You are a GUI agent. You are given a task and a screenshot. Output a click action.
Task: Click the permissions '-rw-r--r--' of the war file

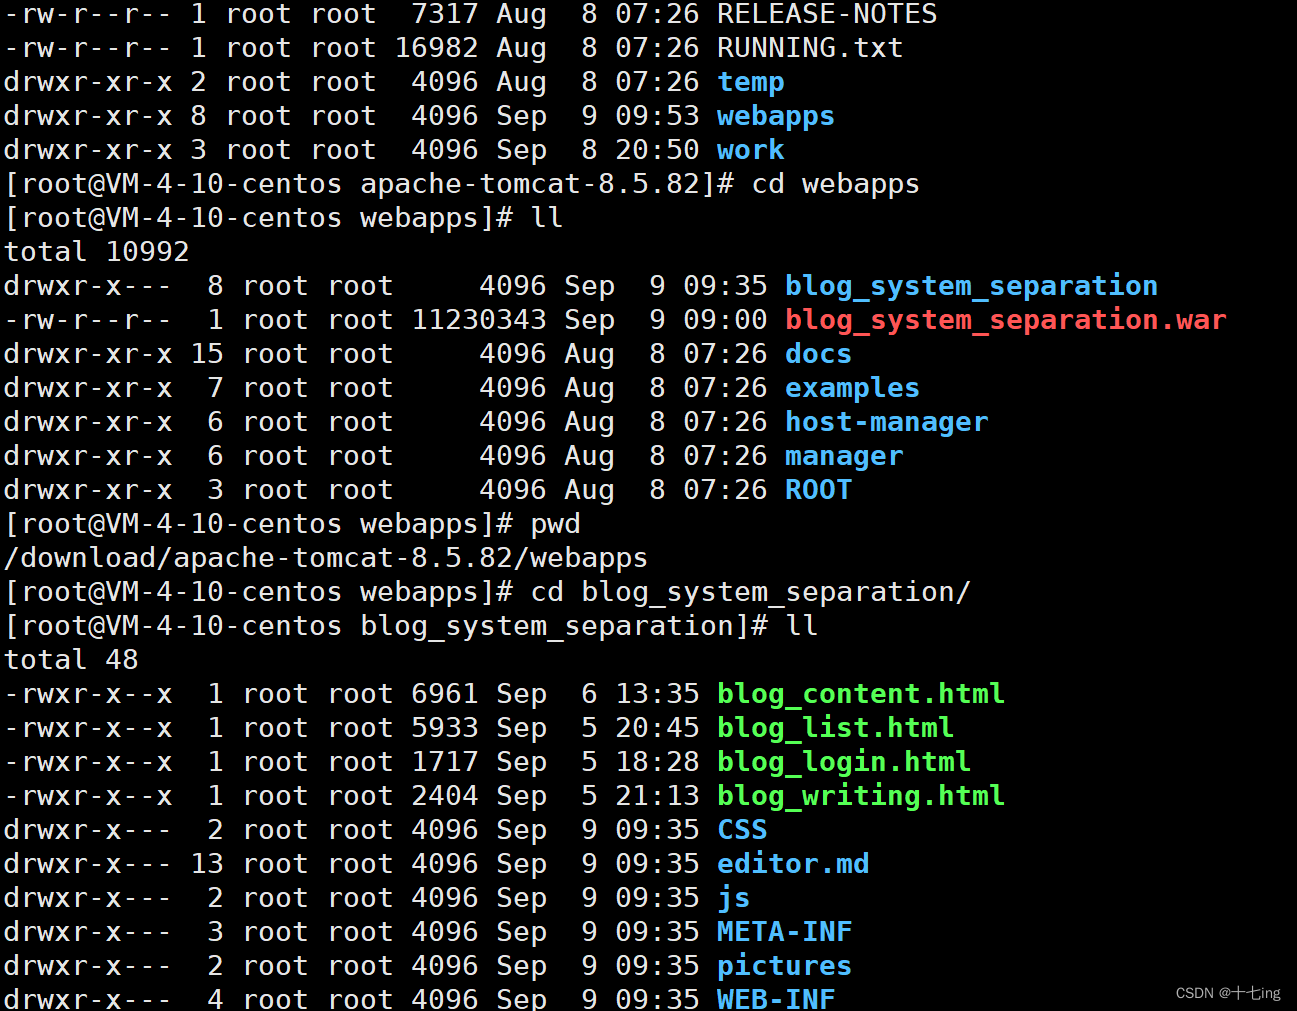coord(88,320)
